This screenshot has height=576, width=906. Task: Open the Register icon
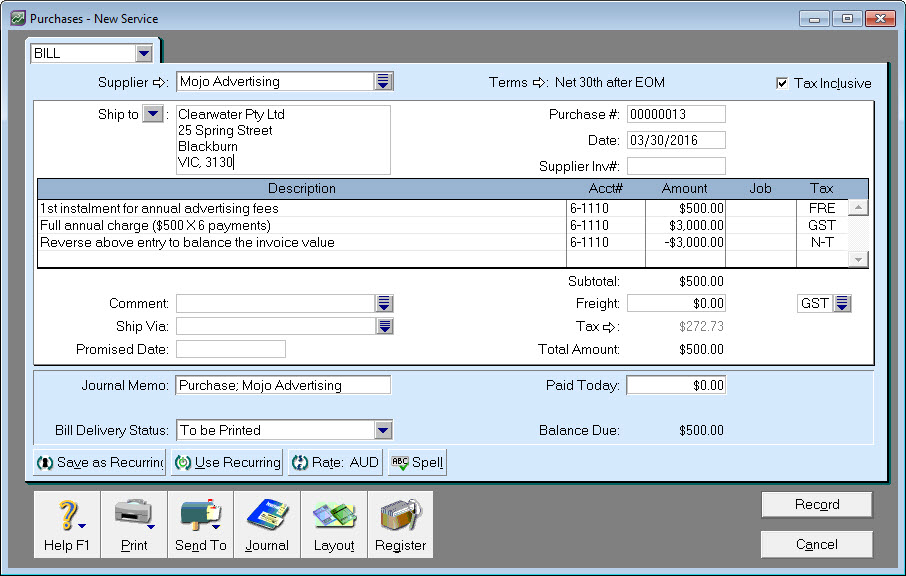tap(400, 523)
